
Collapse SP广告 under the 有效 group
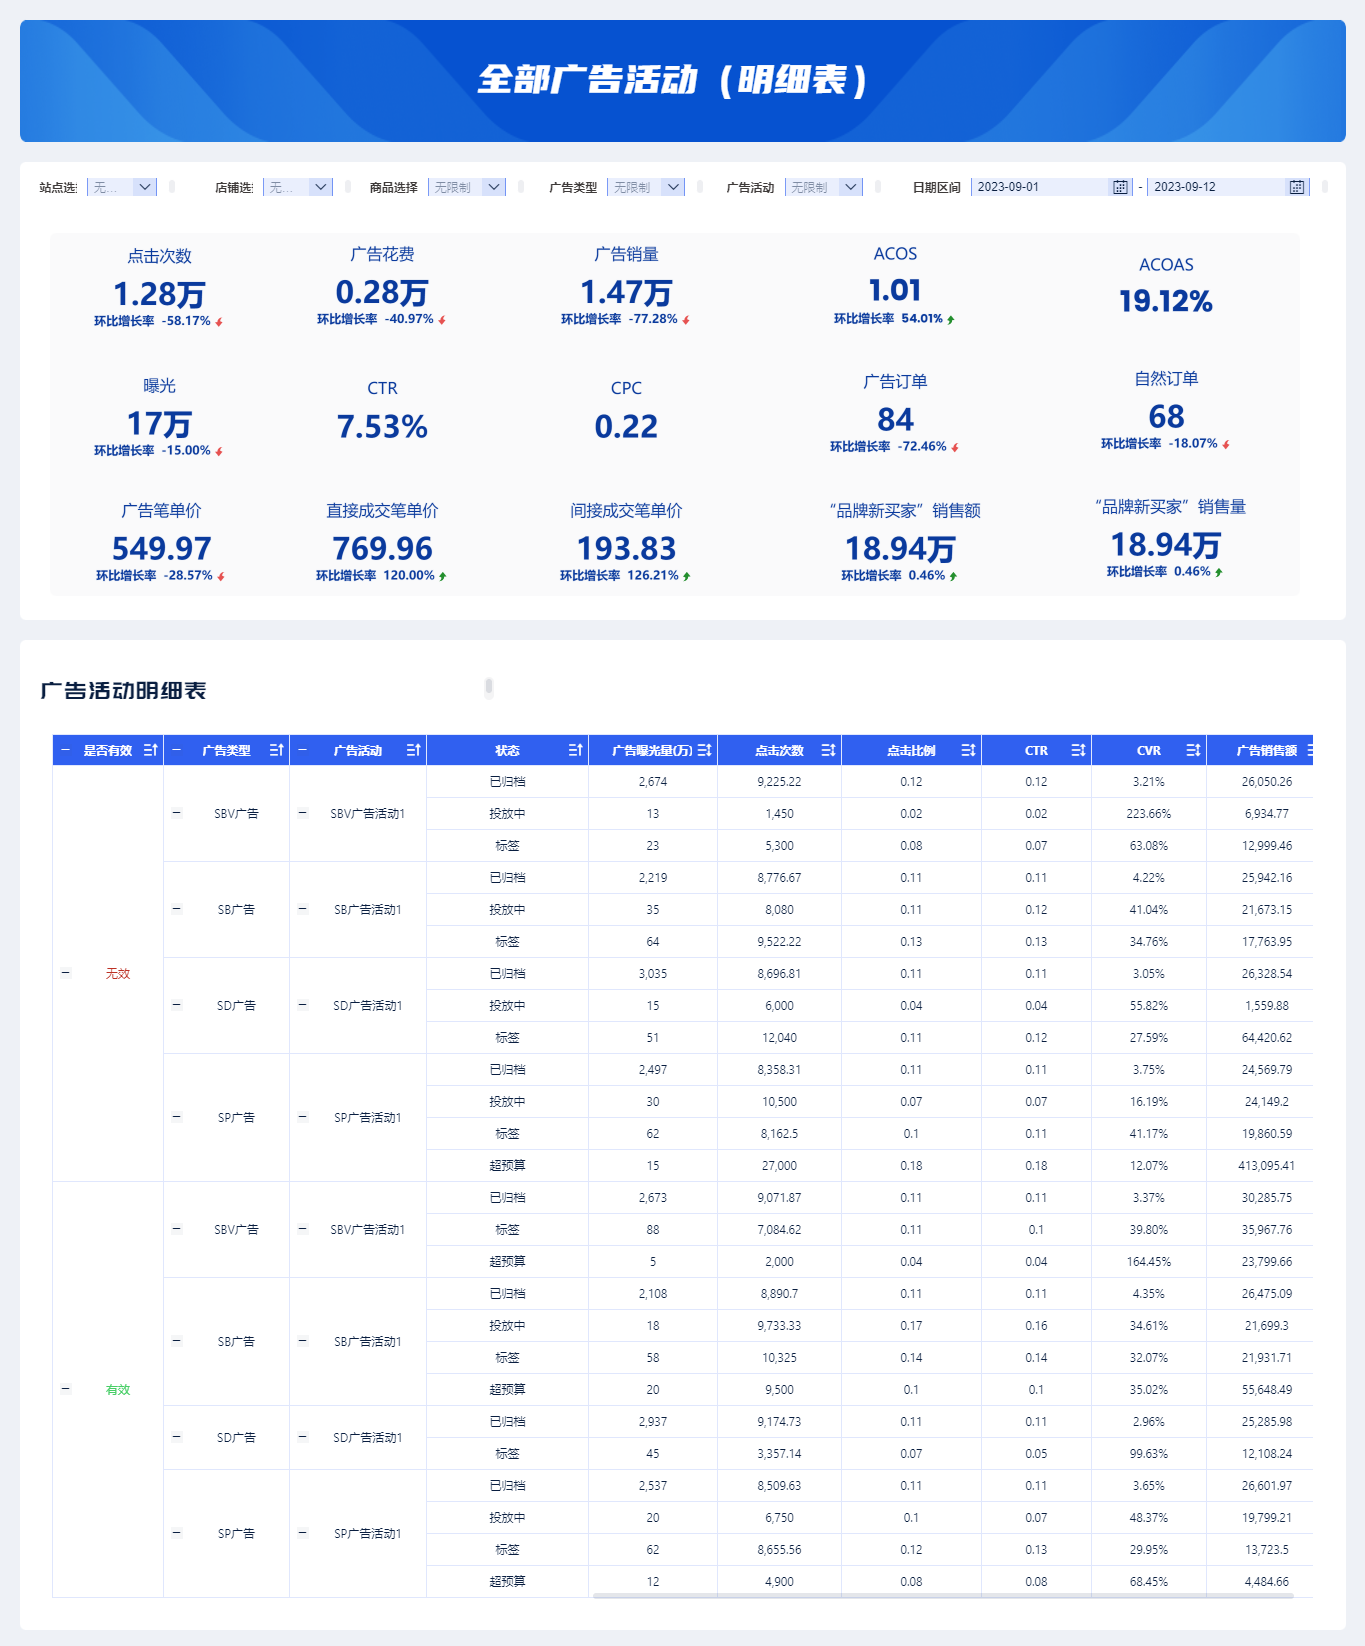pos(177,1533)
